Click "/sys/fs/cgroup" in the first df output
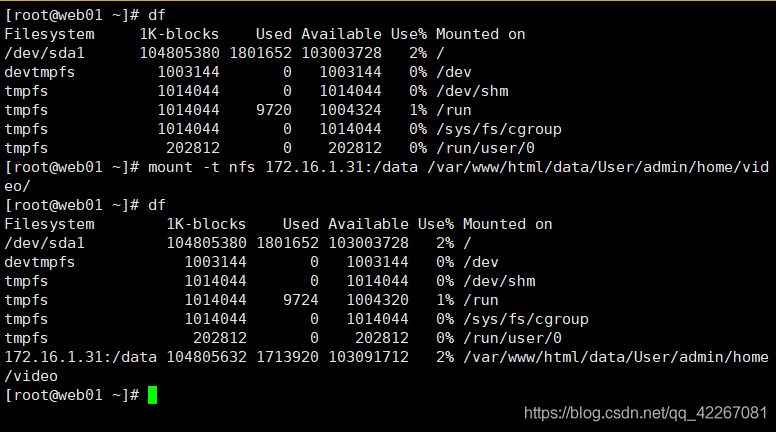 click(x=499, y=129)
